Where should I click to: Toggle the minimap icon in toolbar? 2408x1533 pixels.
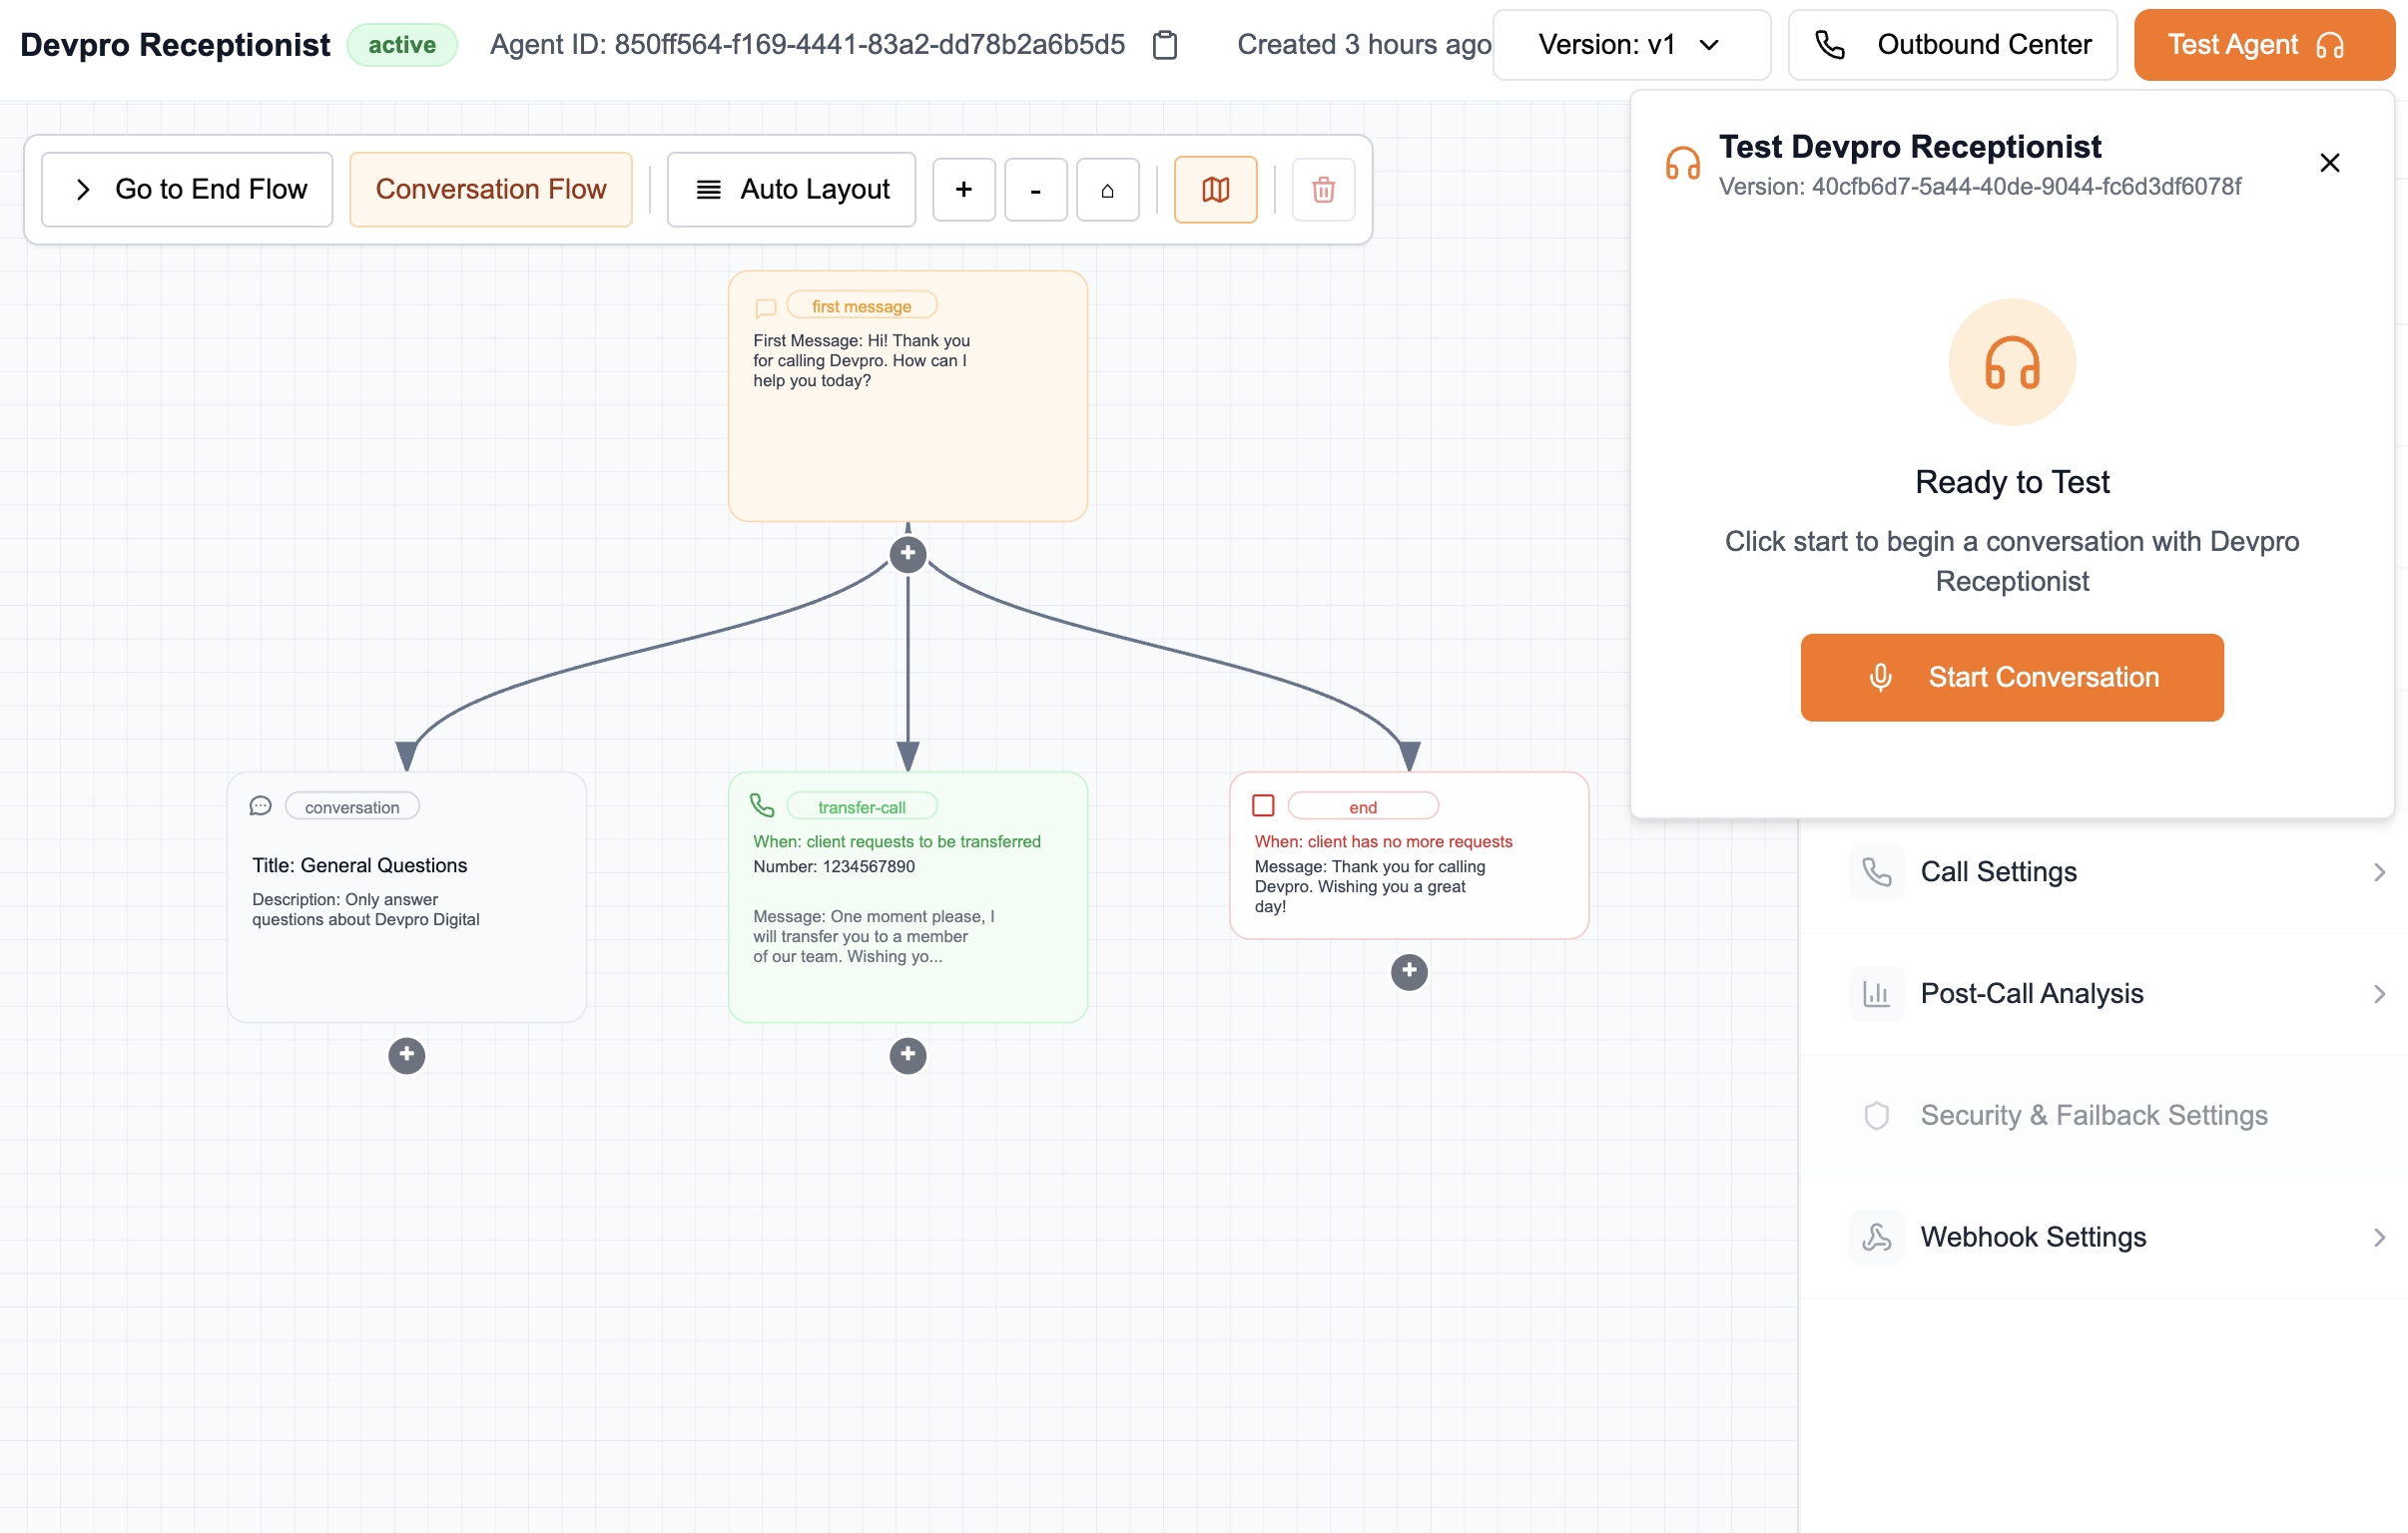tap(1215, 189)
